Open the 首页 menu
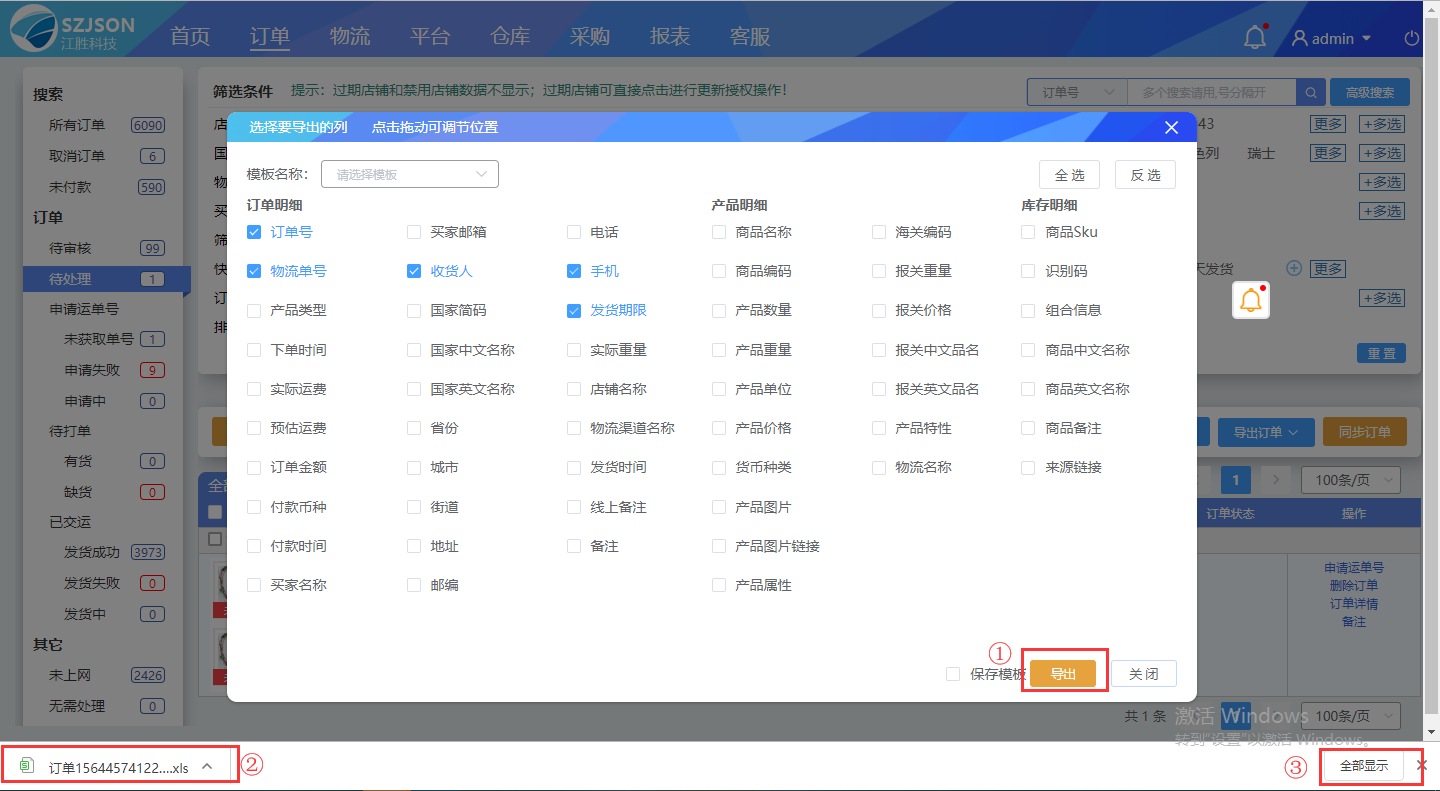Viewport: 1440px width, 791px height. 190,36
